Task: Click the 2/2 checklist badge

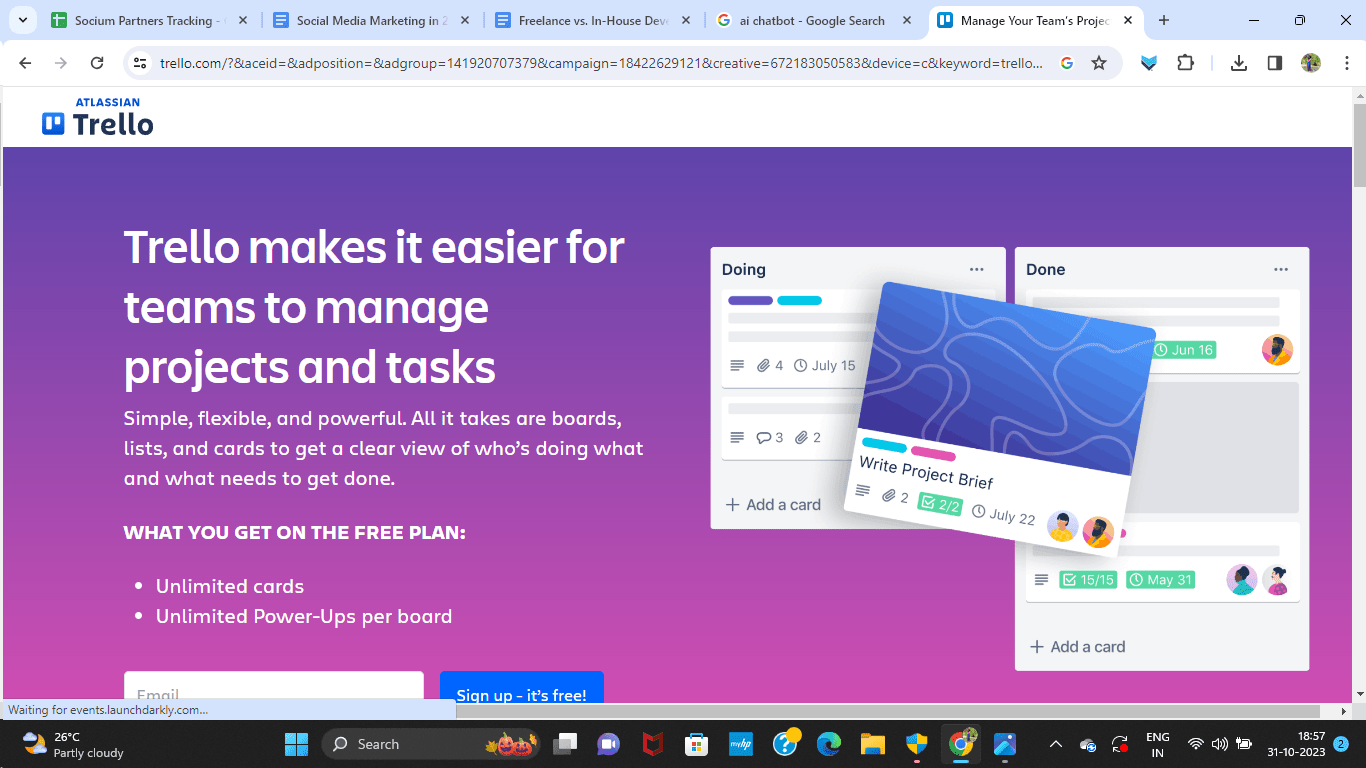Action: coord(940,504)
